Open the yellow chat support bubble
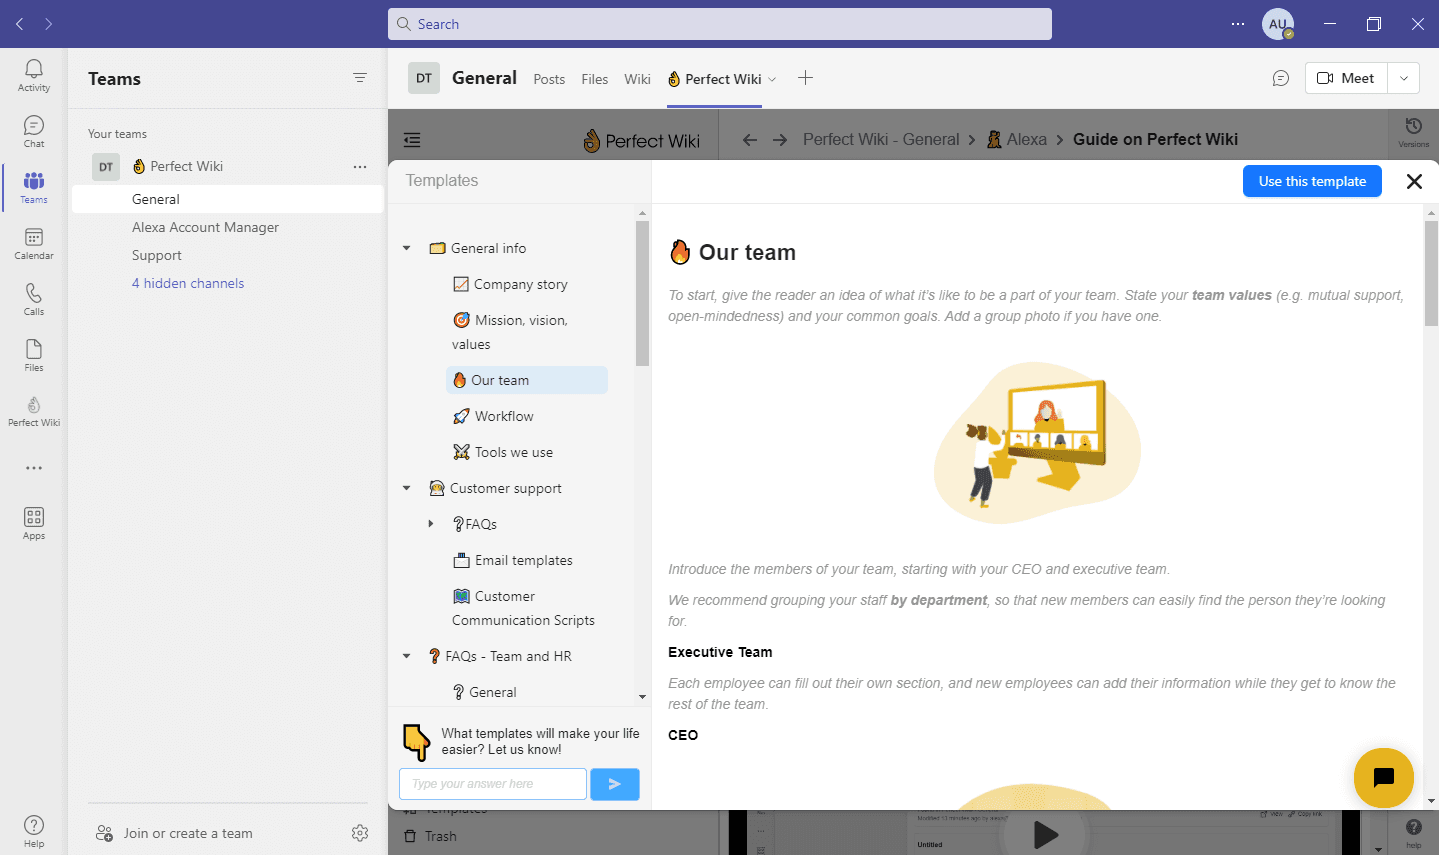The width and height of the screenshot is (1439, 855). [1384, 778]
